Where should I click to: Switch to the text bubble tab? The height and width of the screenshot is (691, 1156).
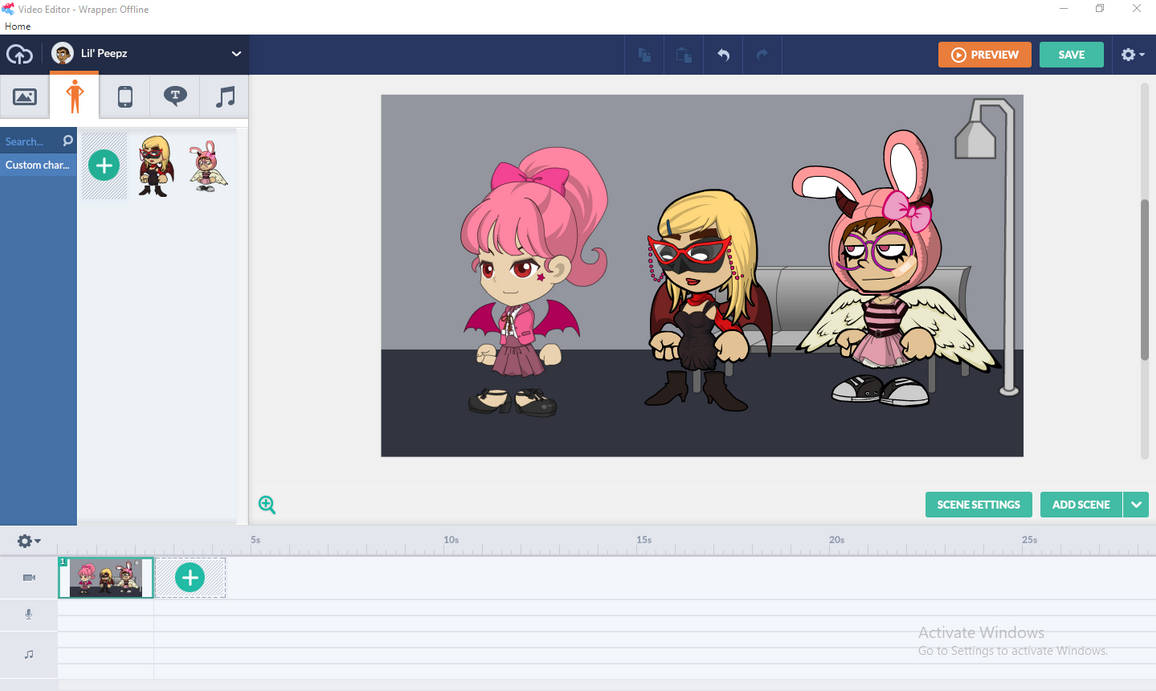click(175, 97)
